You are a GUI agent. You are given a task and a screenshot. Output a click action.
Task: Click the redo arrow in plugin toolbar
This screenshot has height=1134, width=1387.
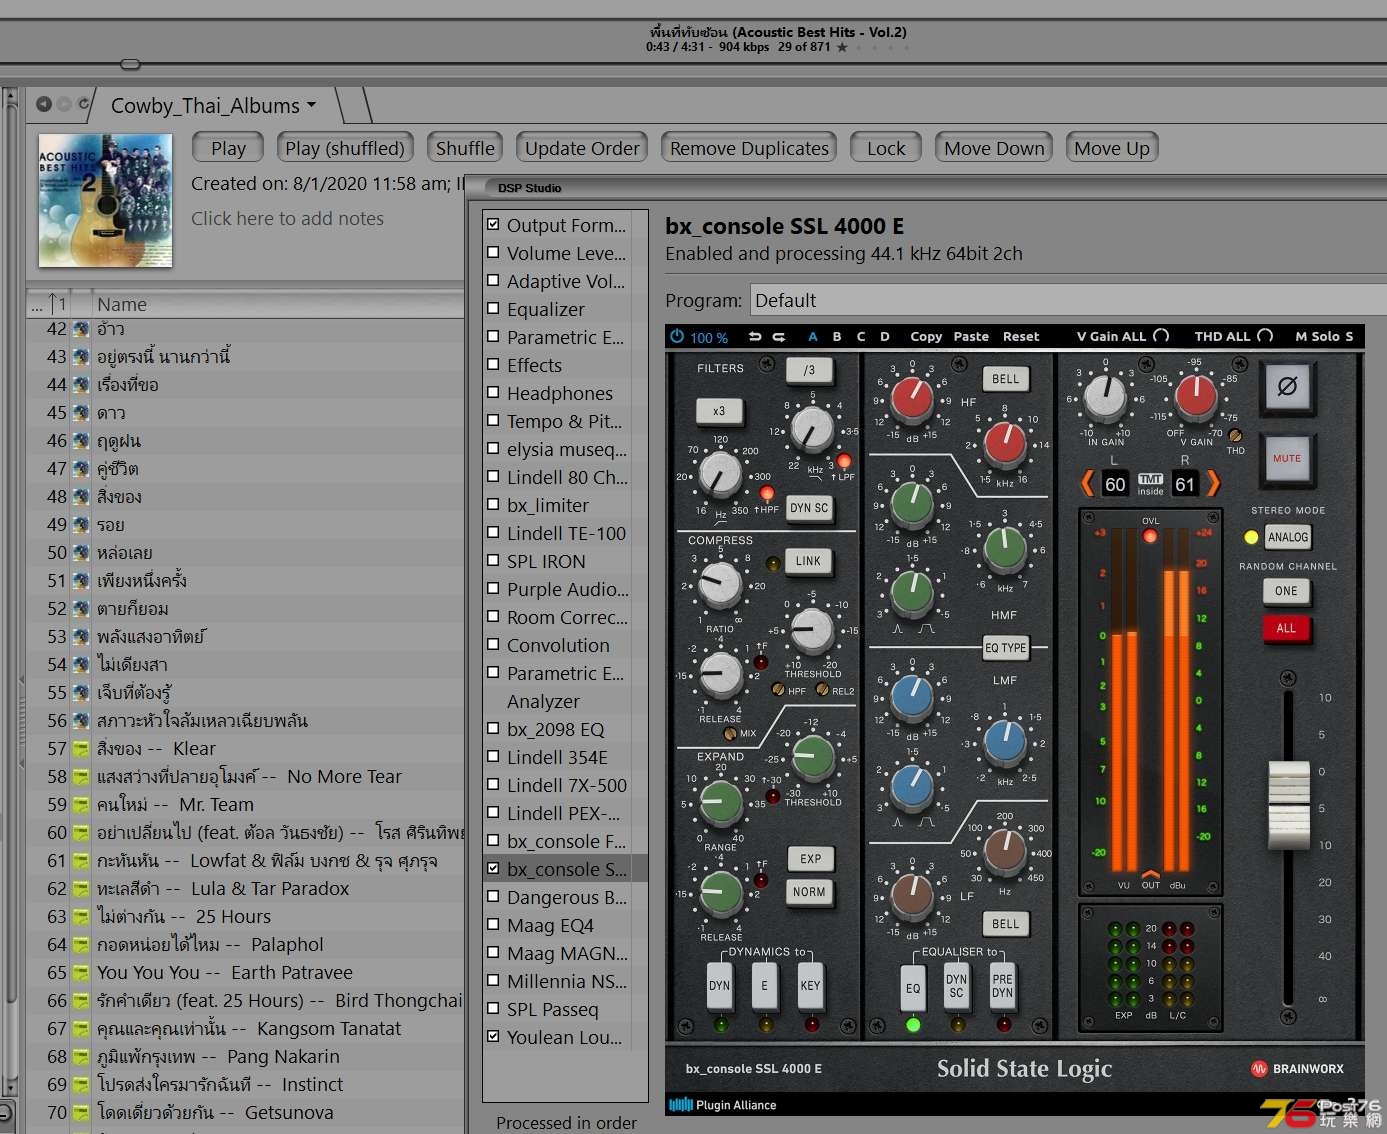point(779,336)
